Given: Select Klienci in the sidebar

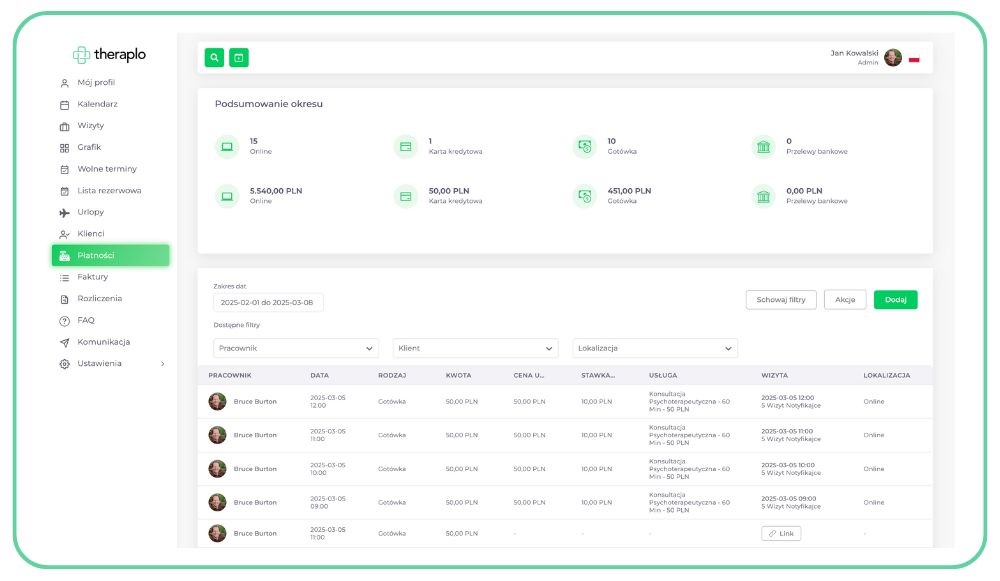Looking at the screenshot, I should (90, 234).
